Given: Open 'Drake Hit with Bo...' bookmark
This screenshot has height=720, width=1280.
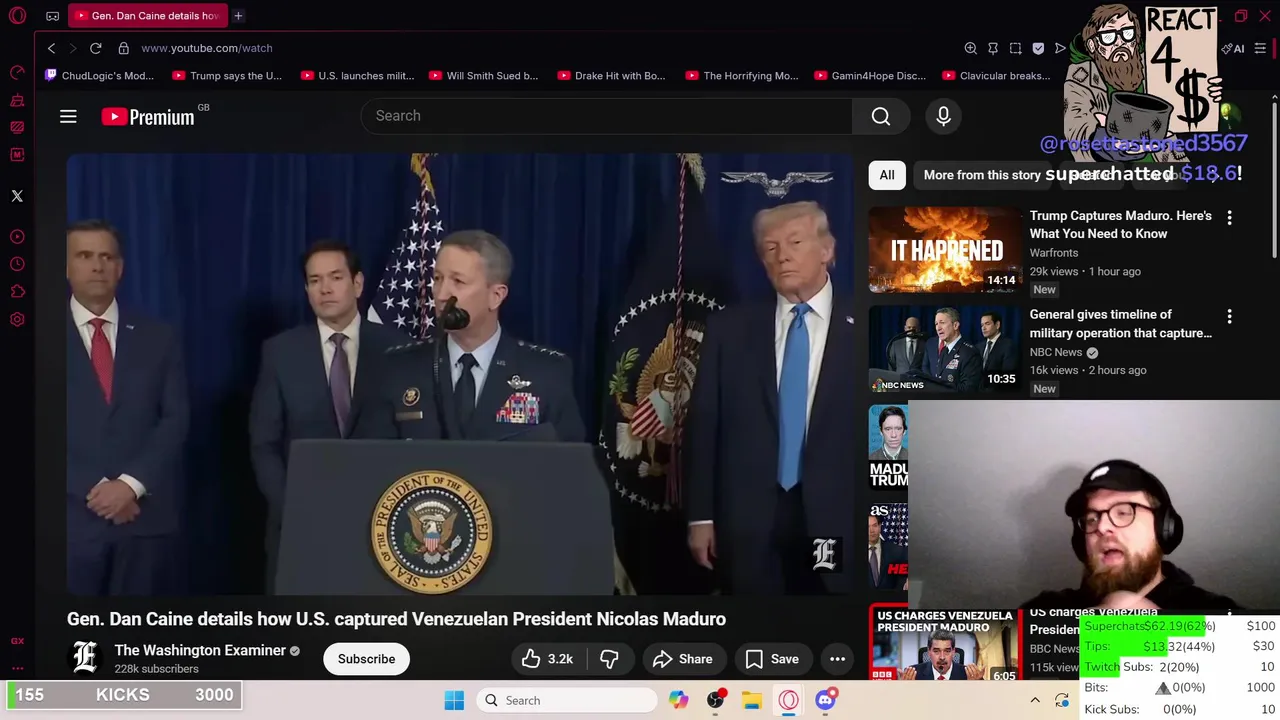Looking at the screenshot, I should tap(611, 76).
